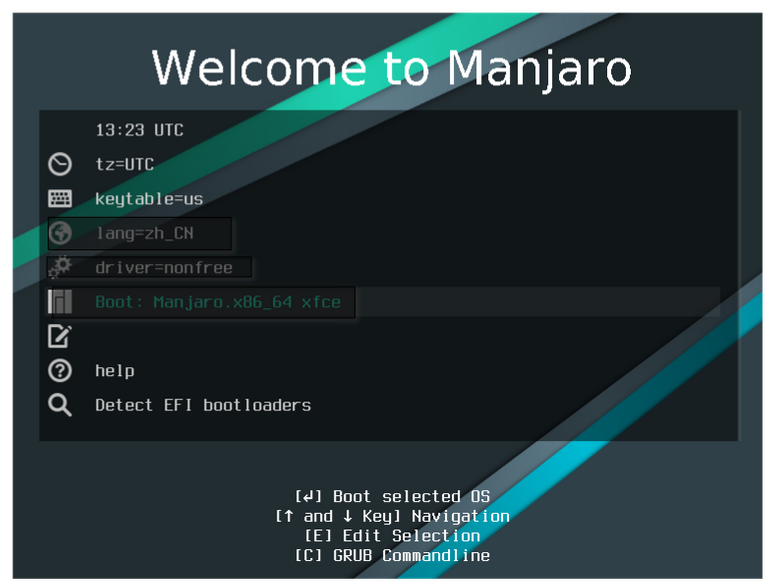The height and width of the screenshot is (584, 768).
Task: Click the question mark help icon
Action: click(x=60, y=371)
